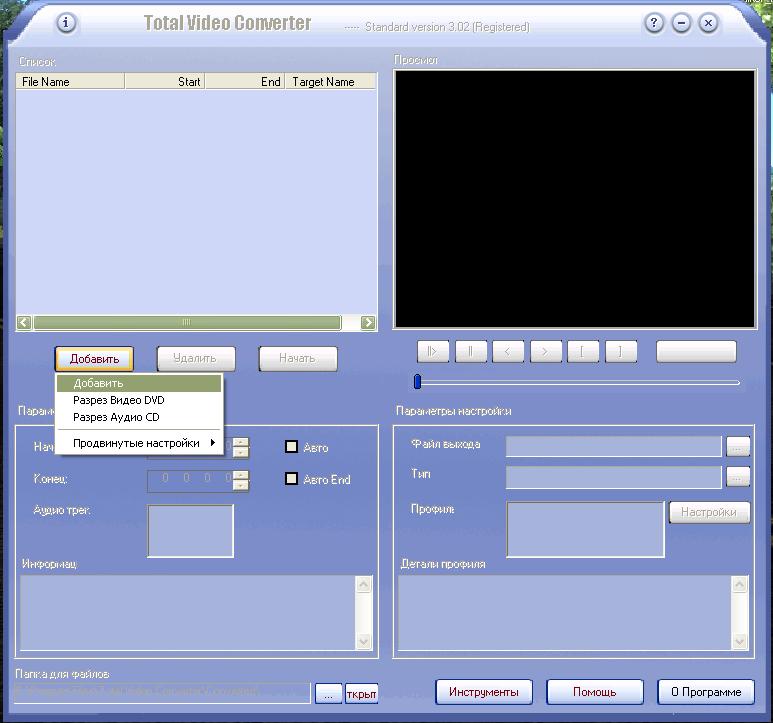773x723 pixels.
Task: Click the preview timeline track
Action: coord(579,382)
